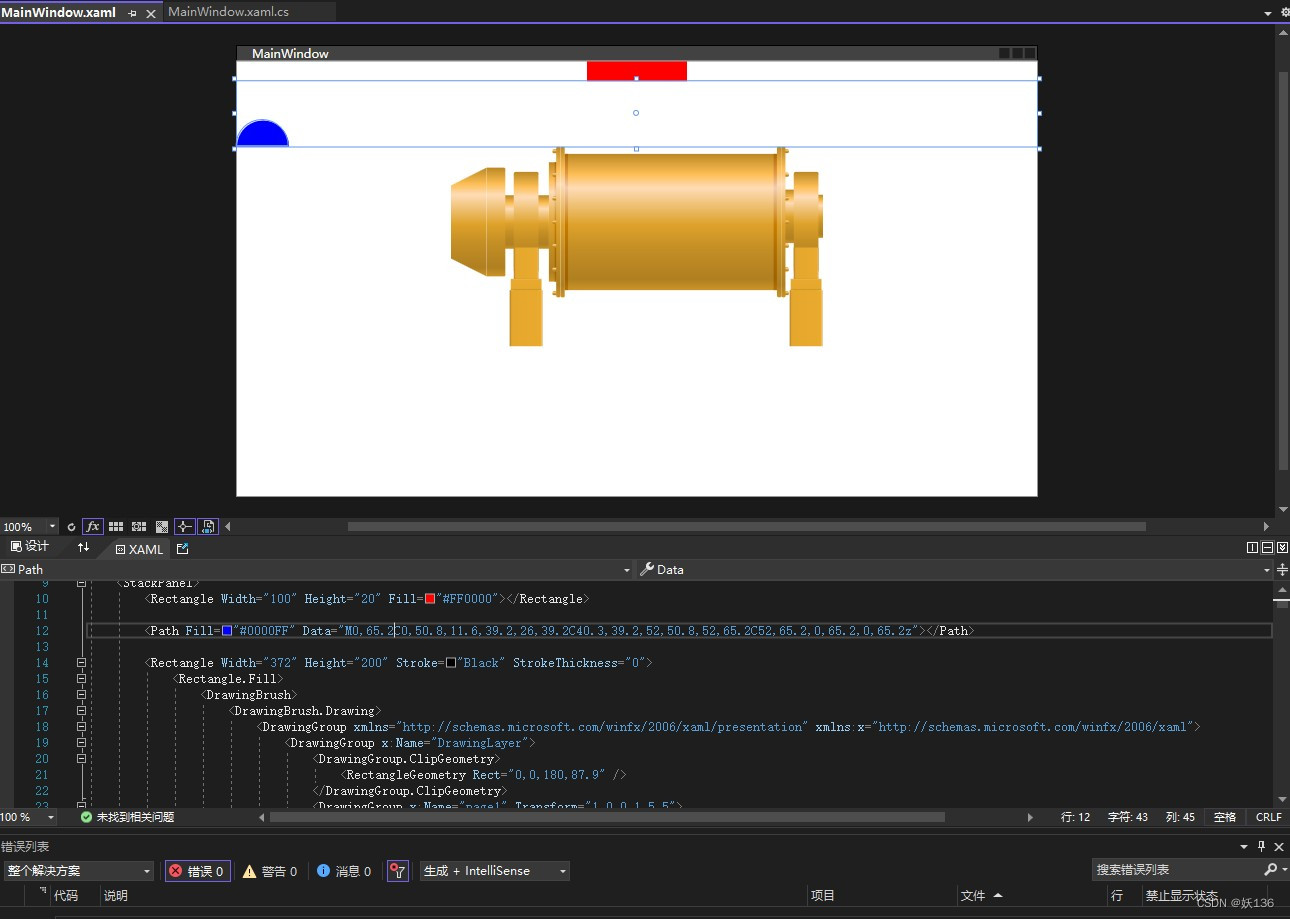
Task: Show the snap grid in the designer
Action: (x=116, y=527)
